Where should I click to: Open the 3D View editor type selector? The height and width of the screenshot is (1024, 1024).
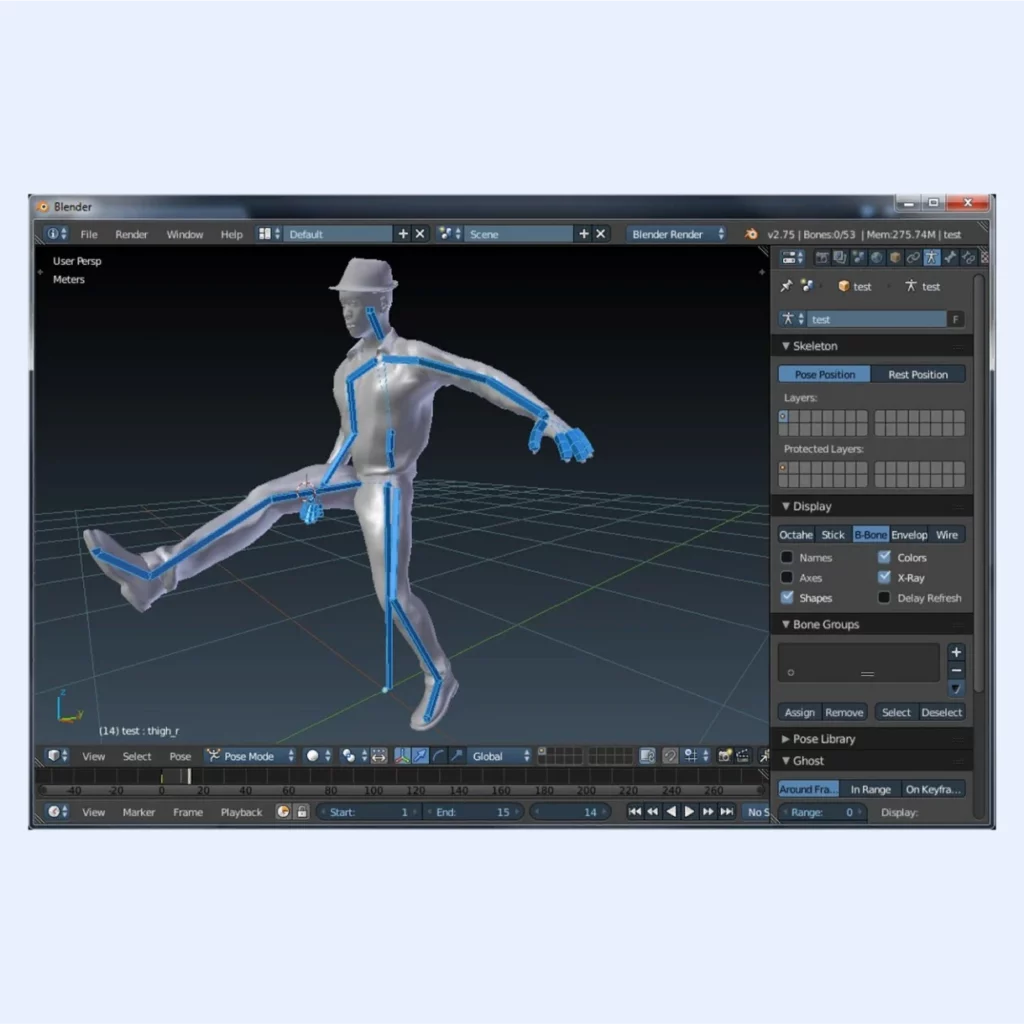(x=57, y=756)
